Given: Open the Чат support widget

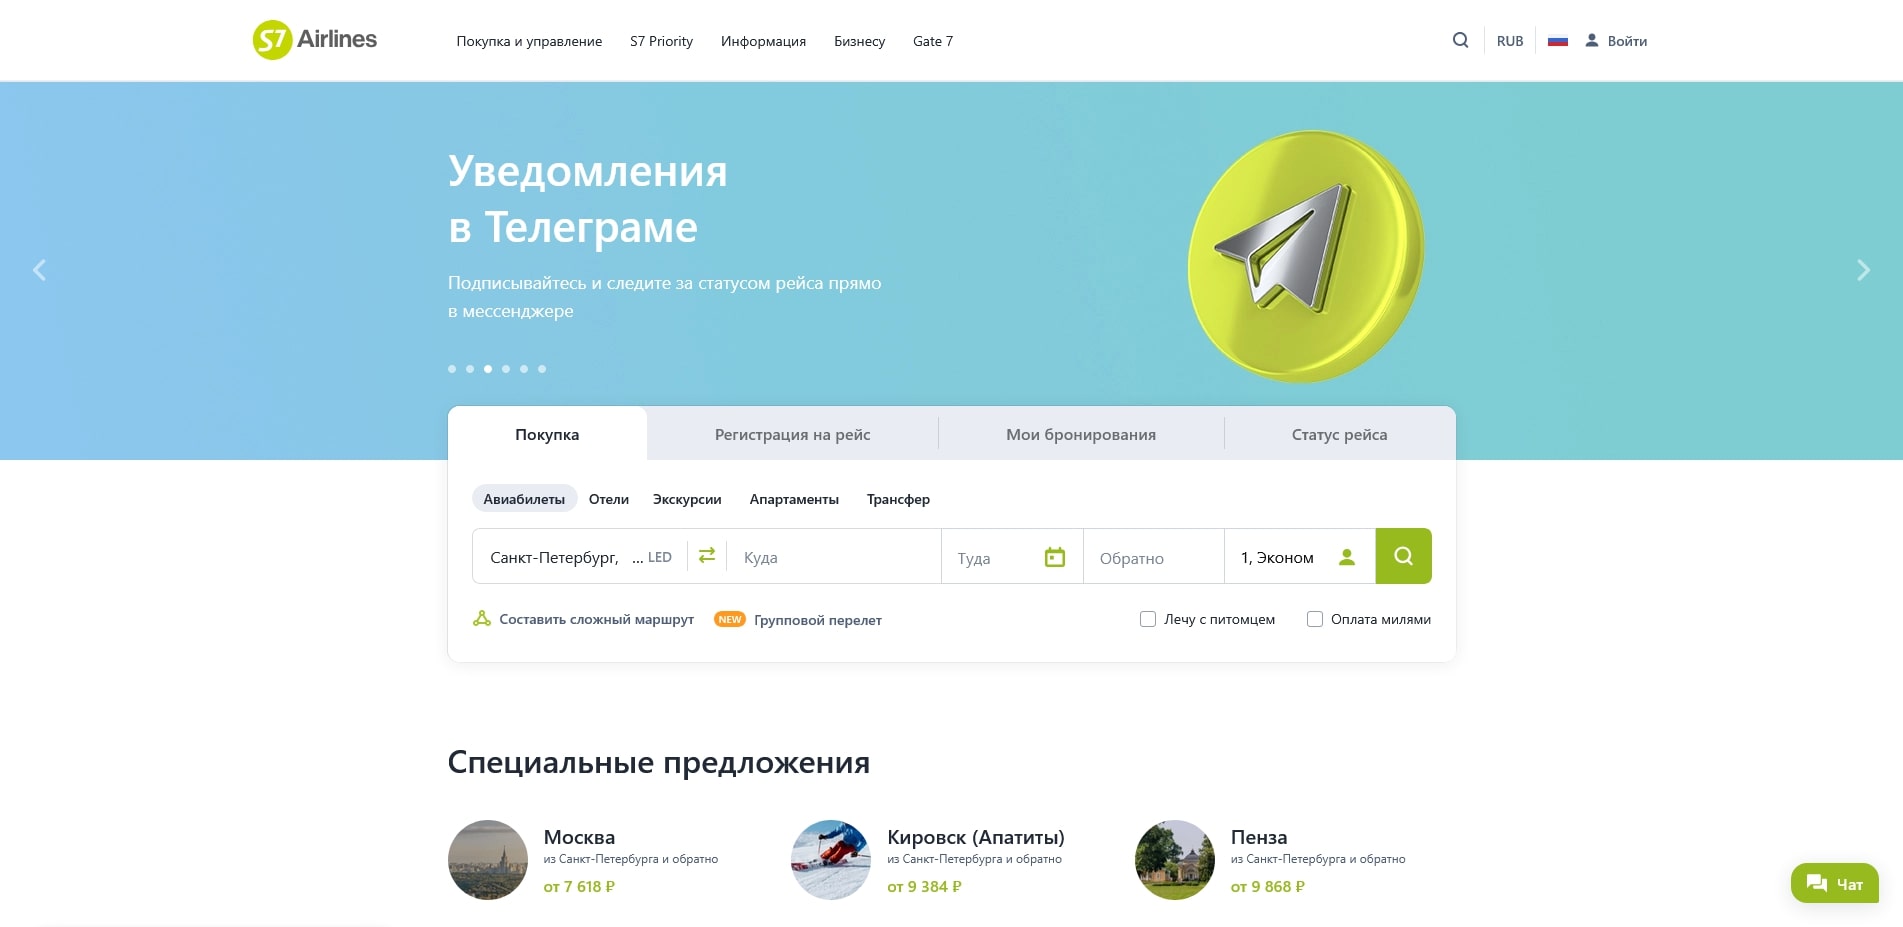Looking at the screenshot, I should [x=1834, y=883].
